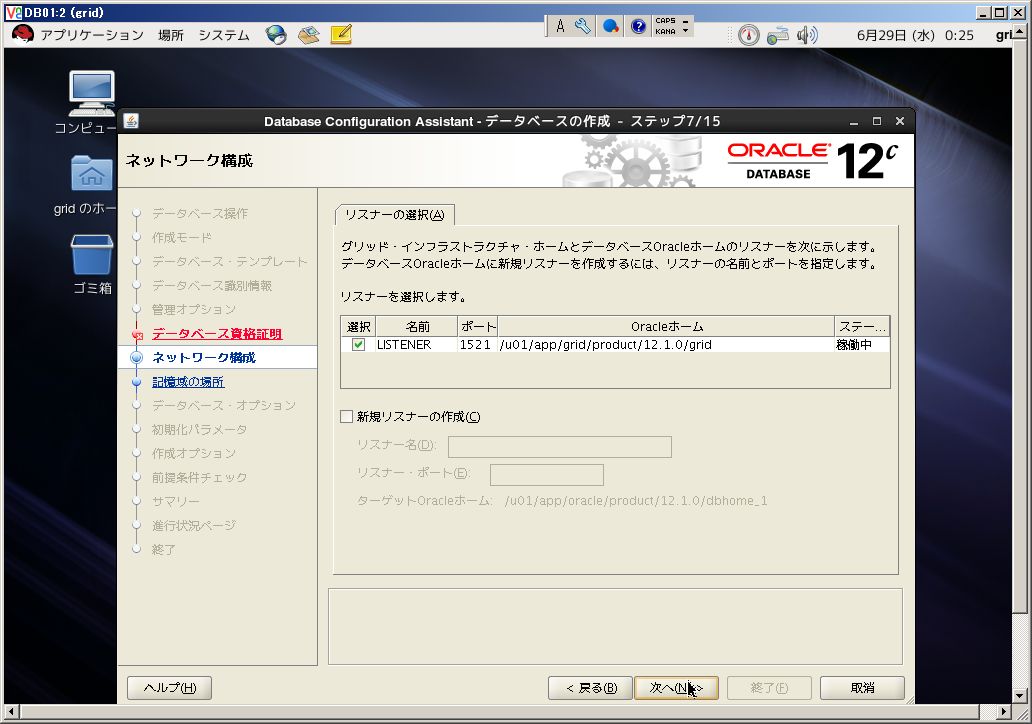This screenshot has width=1032, height=724.
Task: Click the ヘルプ button
Action: pos(169,688)
